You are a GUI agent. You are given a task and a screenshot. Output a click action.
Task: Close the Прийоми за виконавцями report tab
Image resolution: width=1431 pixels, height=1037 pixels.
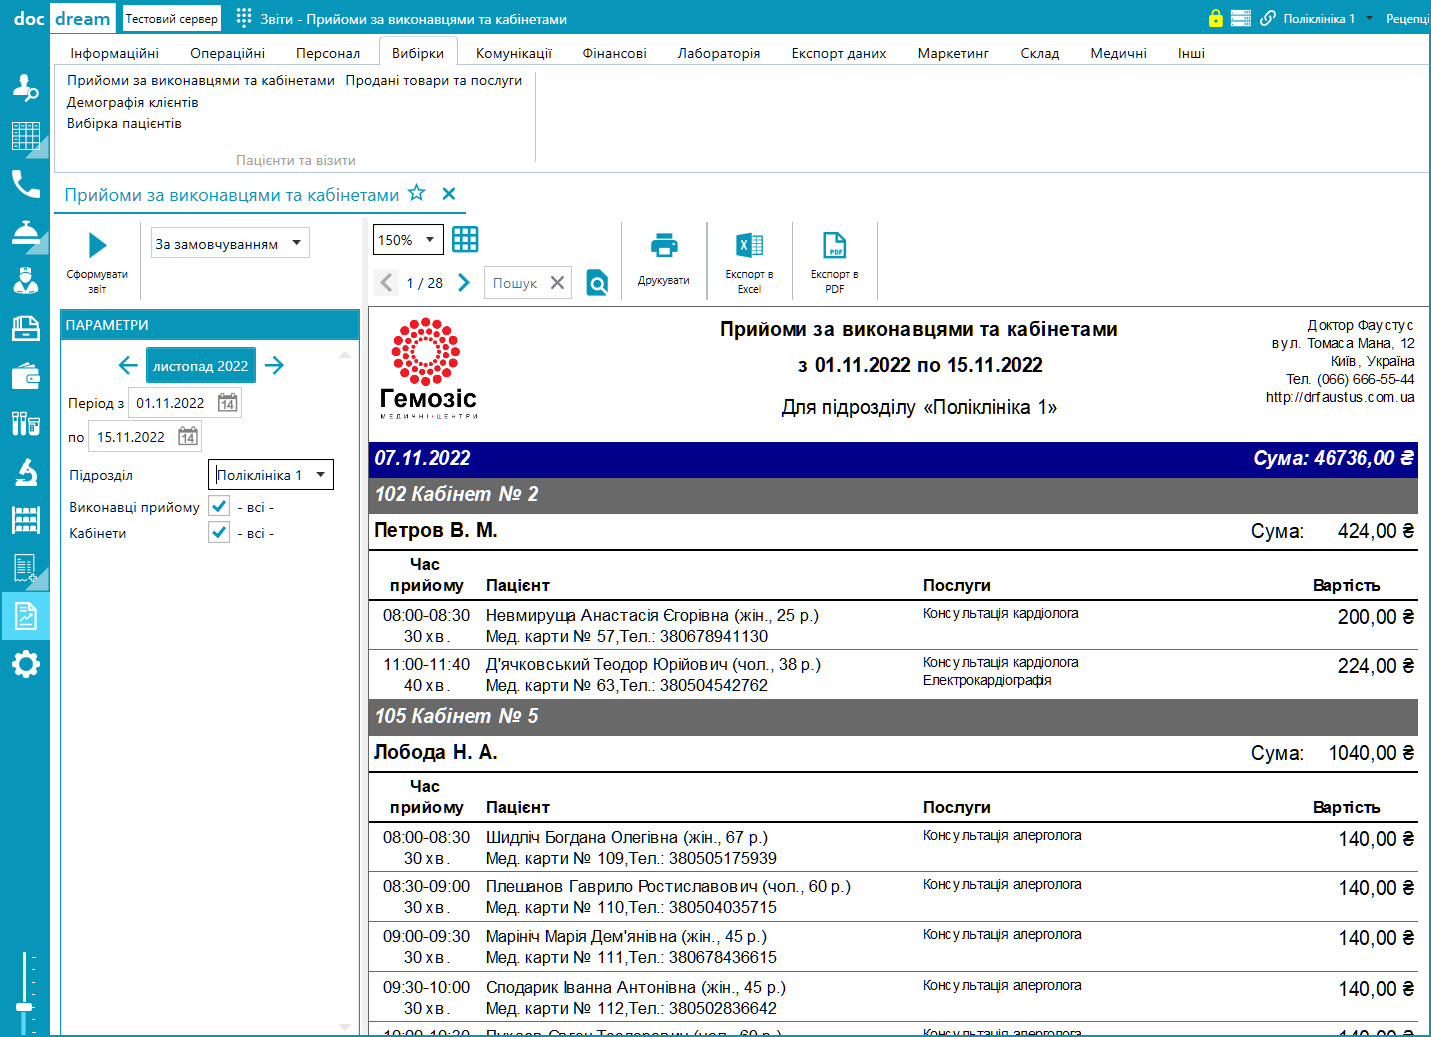449,194
